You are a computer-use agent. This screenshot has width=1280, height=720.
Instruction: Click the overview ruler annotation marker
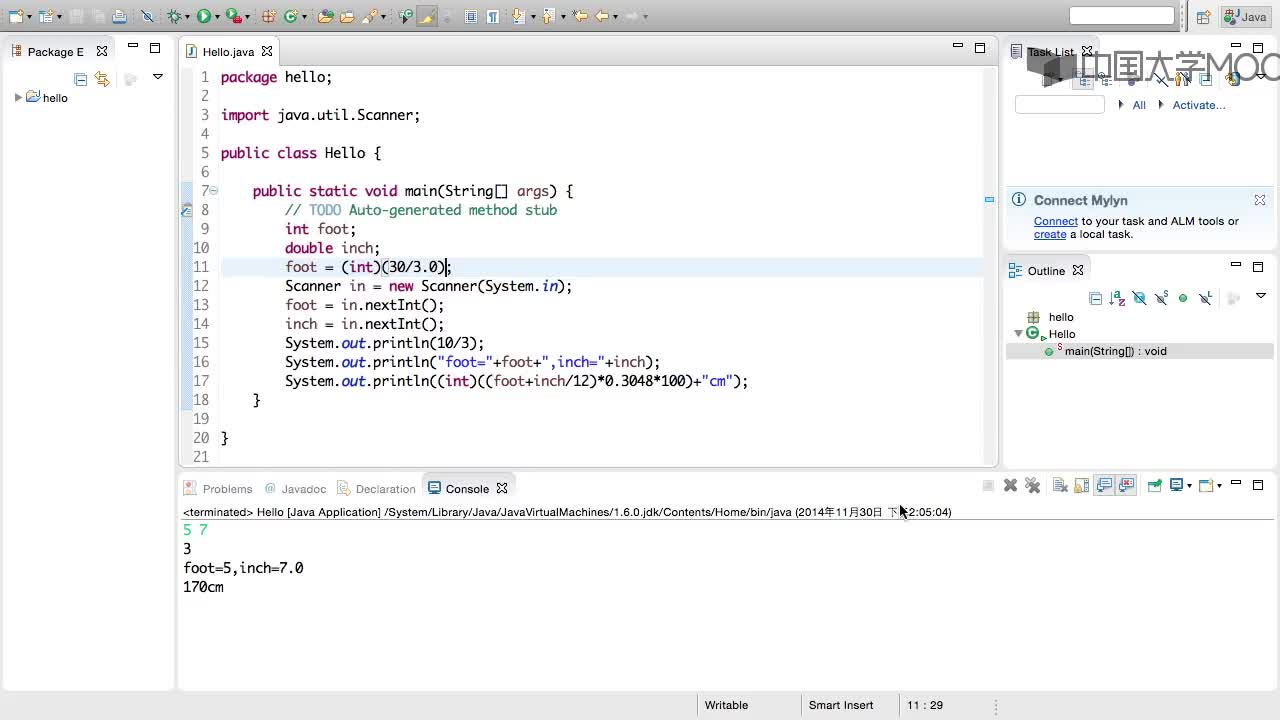pyautogui.click(x=989, y=200)
